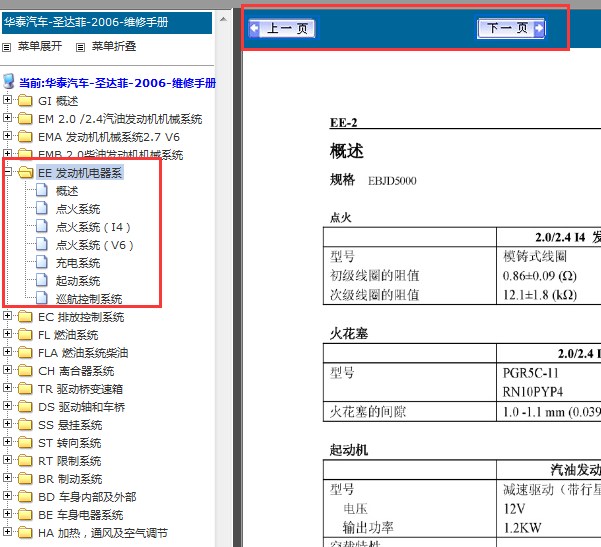Click the TR 驱动桥变速箱 folder icon
The width and height of the screenshot is (601, 547).
point(25,389)
